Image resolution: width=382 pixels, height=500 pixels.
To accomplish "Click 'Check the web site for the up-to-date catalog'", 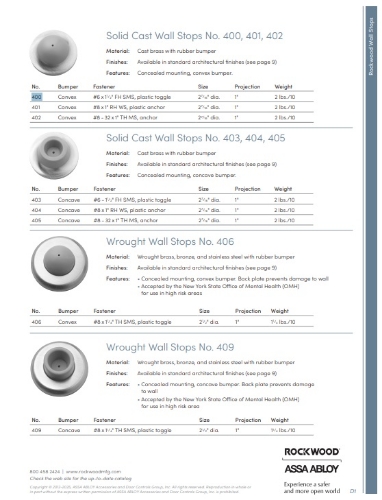I will 81,479.
